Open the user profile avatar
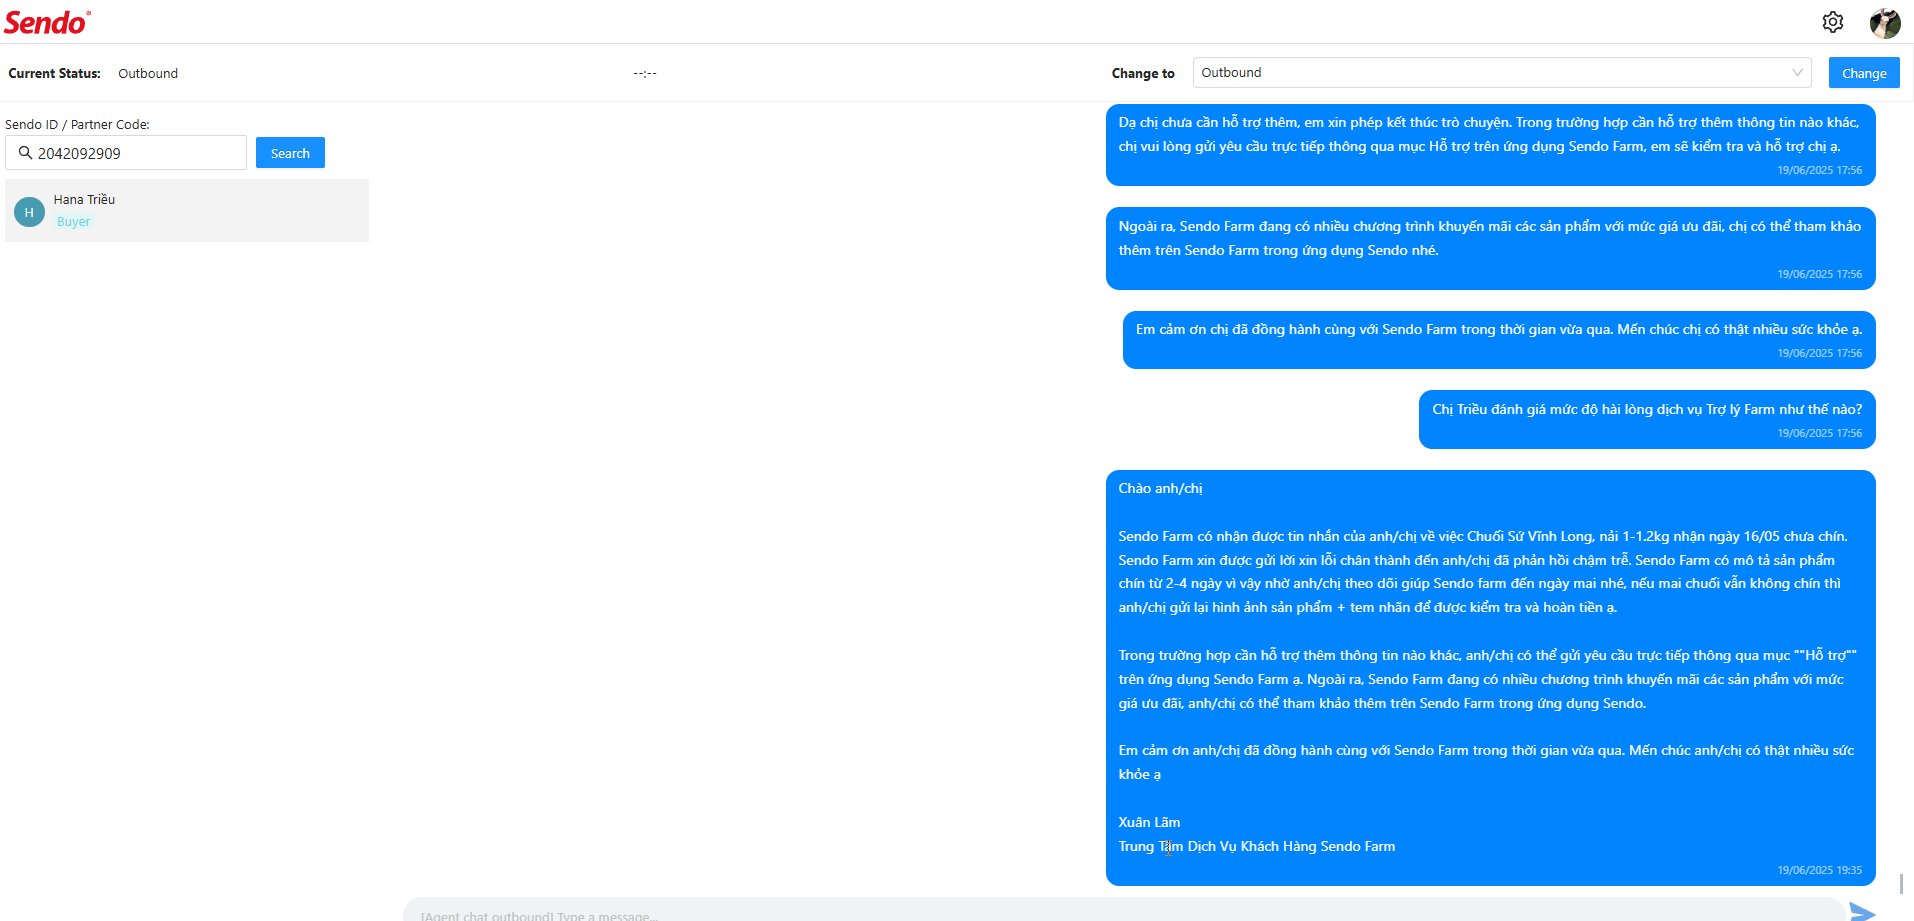This screenshot has width=1914, height=921. point(1885,23)
